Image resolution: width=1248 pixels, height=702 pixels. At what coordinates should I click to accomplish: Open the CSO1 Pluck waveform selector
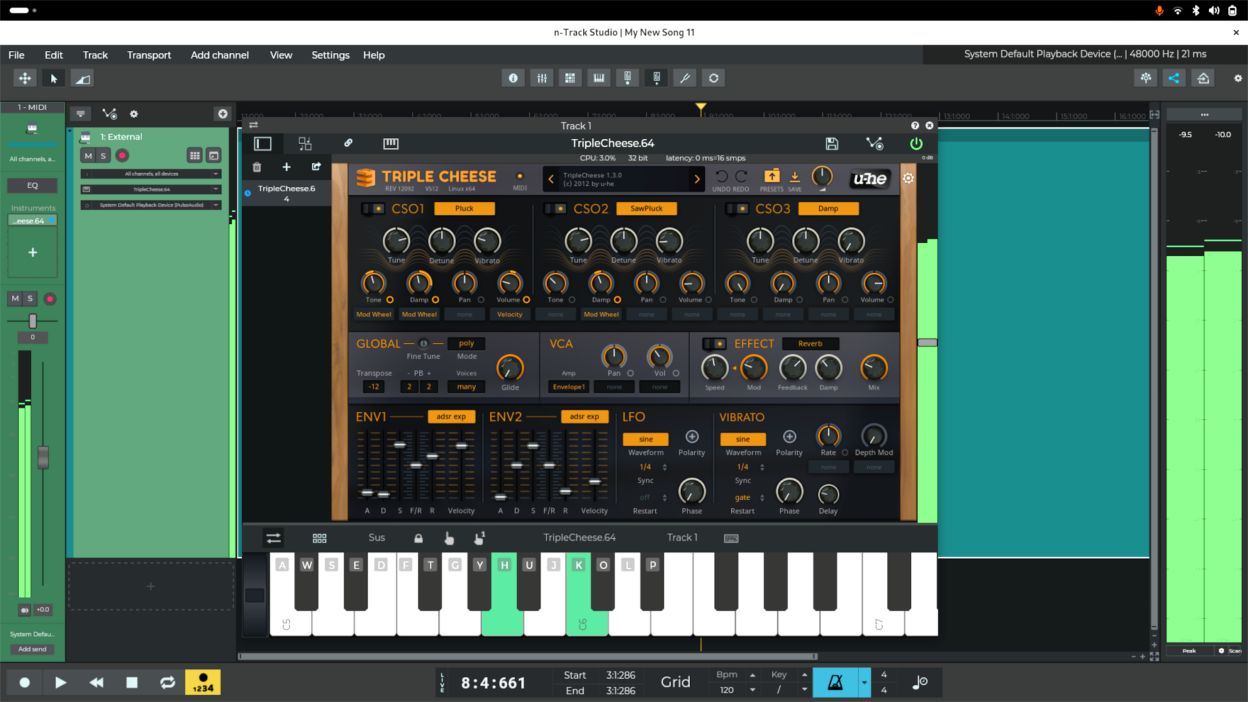(464, 209)
